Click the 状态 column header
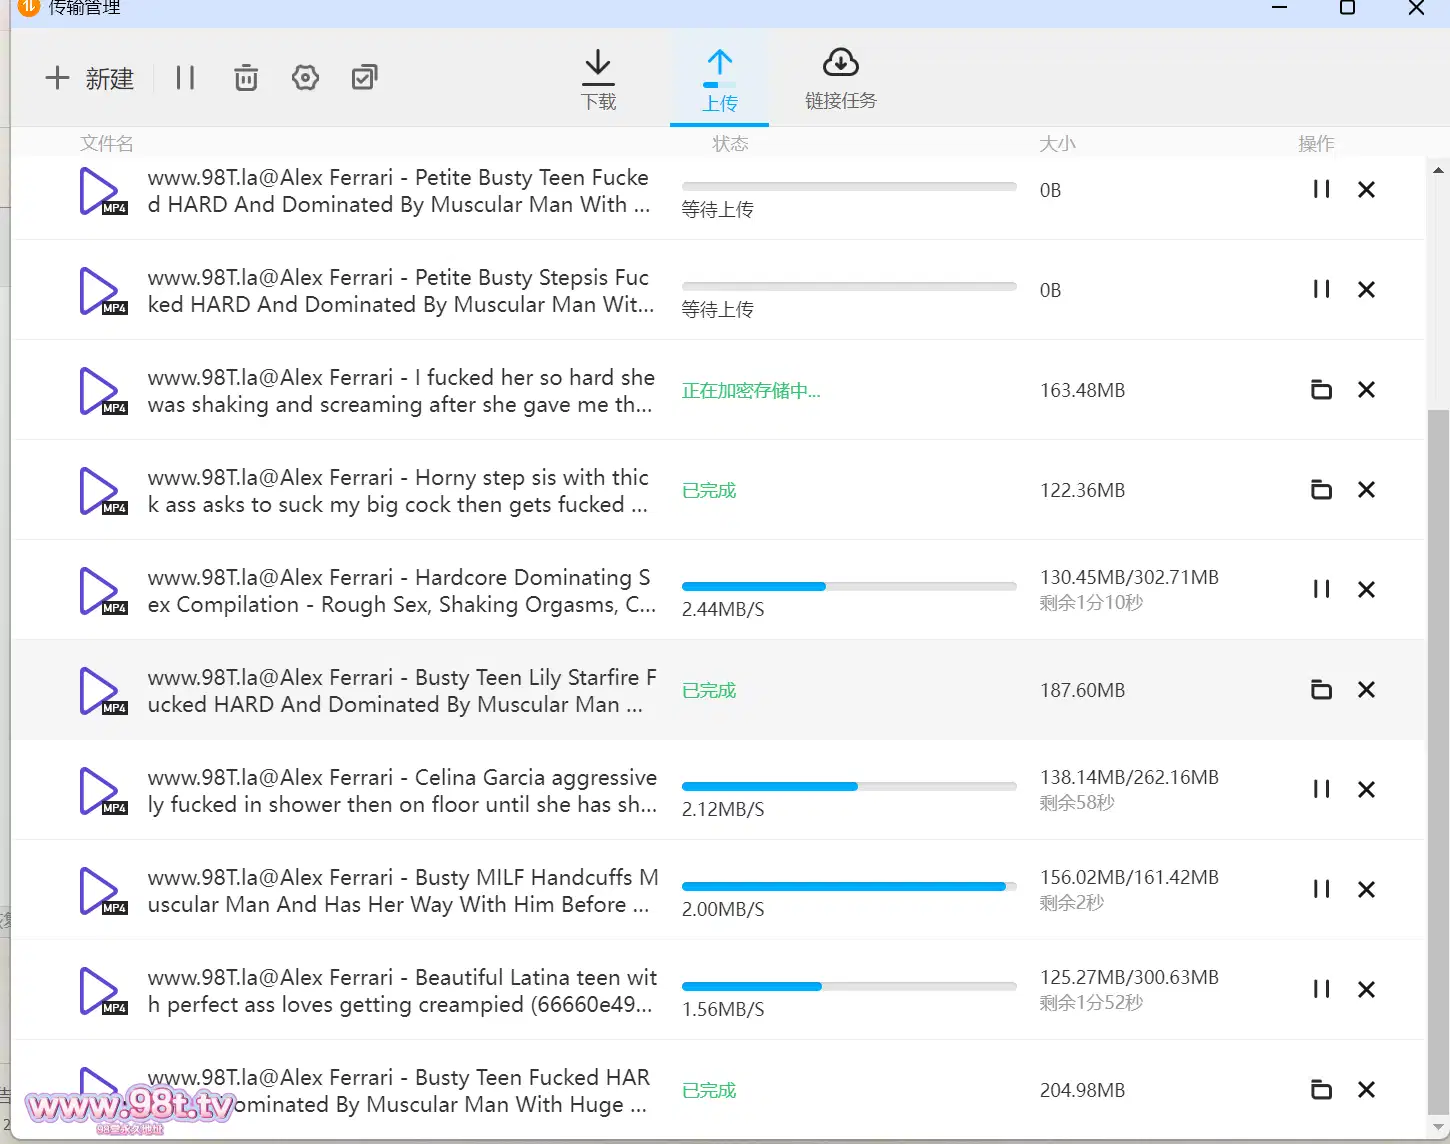Screen dimensions: 1450x1144 point(730,143)
